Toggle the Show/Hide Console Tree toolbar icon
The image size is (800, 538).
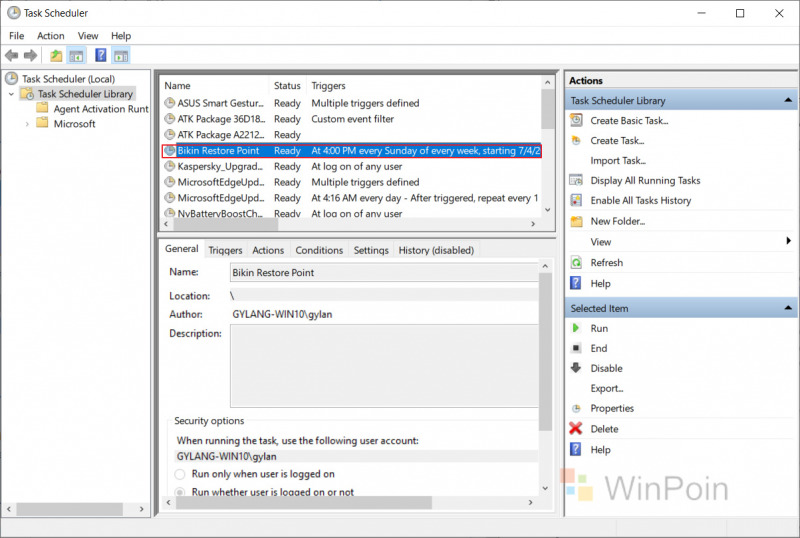pos(77,56)
